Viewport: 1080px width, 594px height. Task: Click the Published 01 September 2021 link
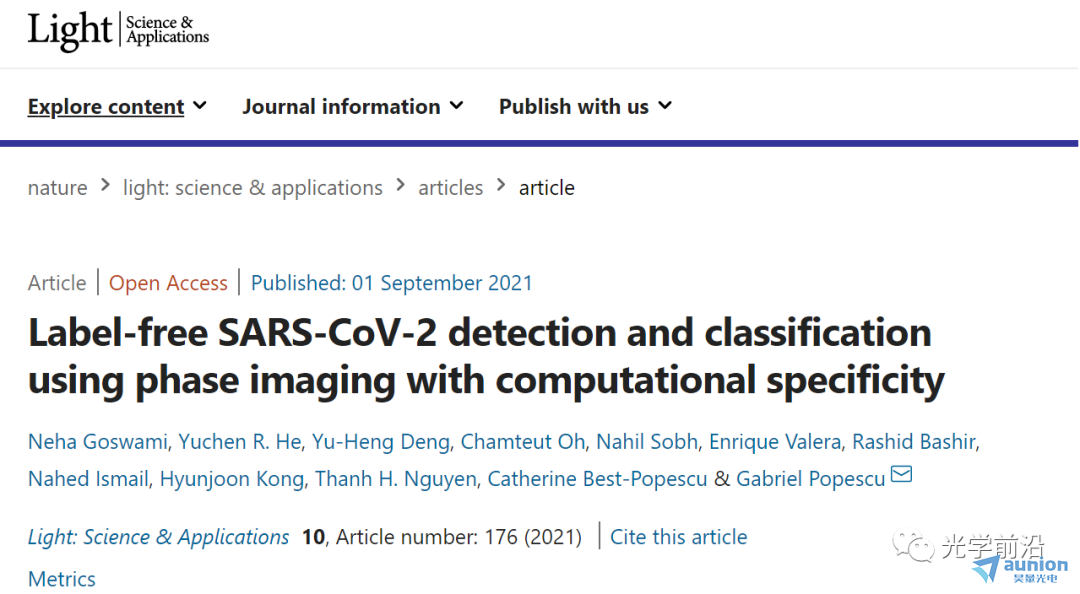pos(391,283)
